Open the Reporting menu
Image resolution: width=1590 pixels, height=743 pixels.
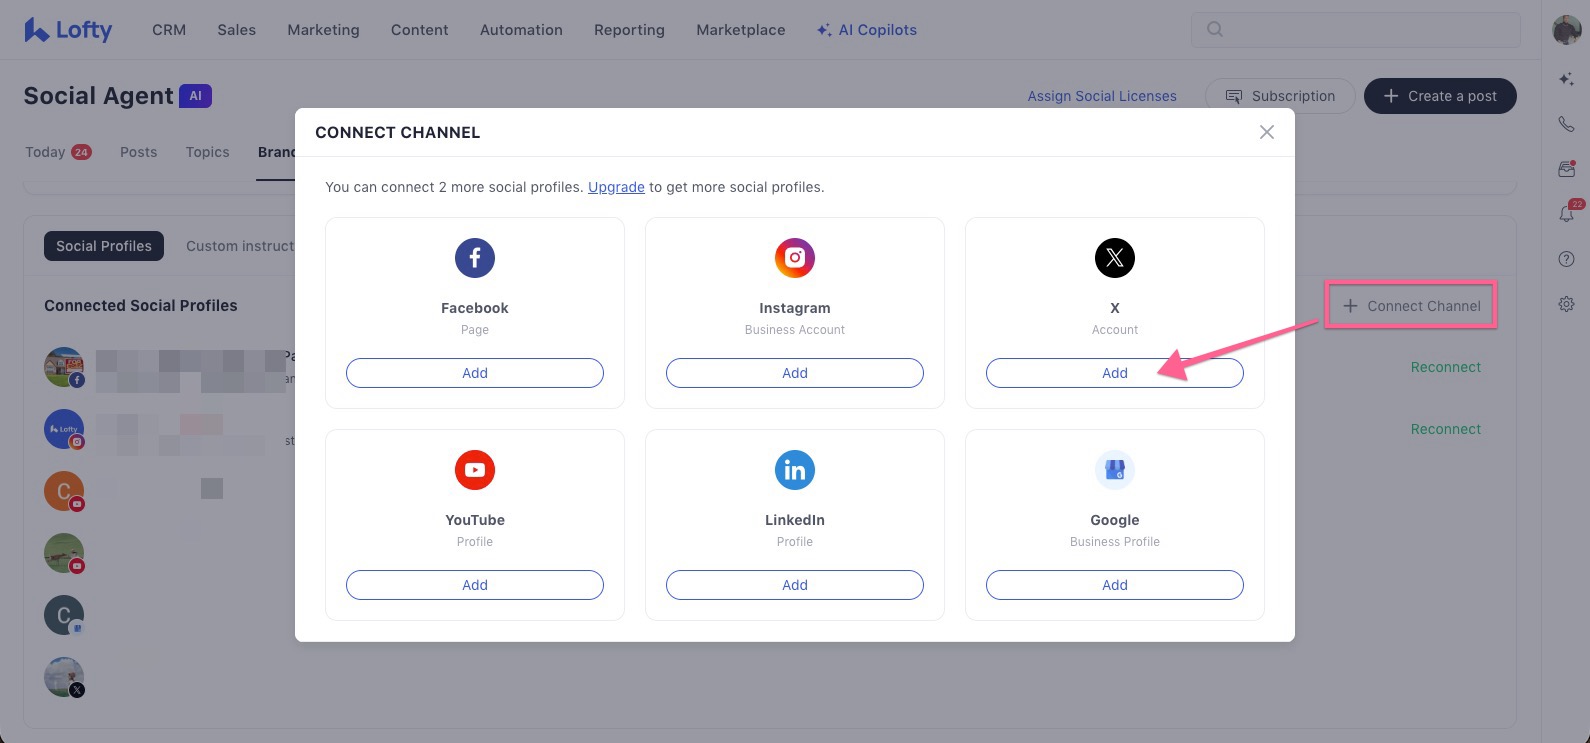tap(629, 30)
